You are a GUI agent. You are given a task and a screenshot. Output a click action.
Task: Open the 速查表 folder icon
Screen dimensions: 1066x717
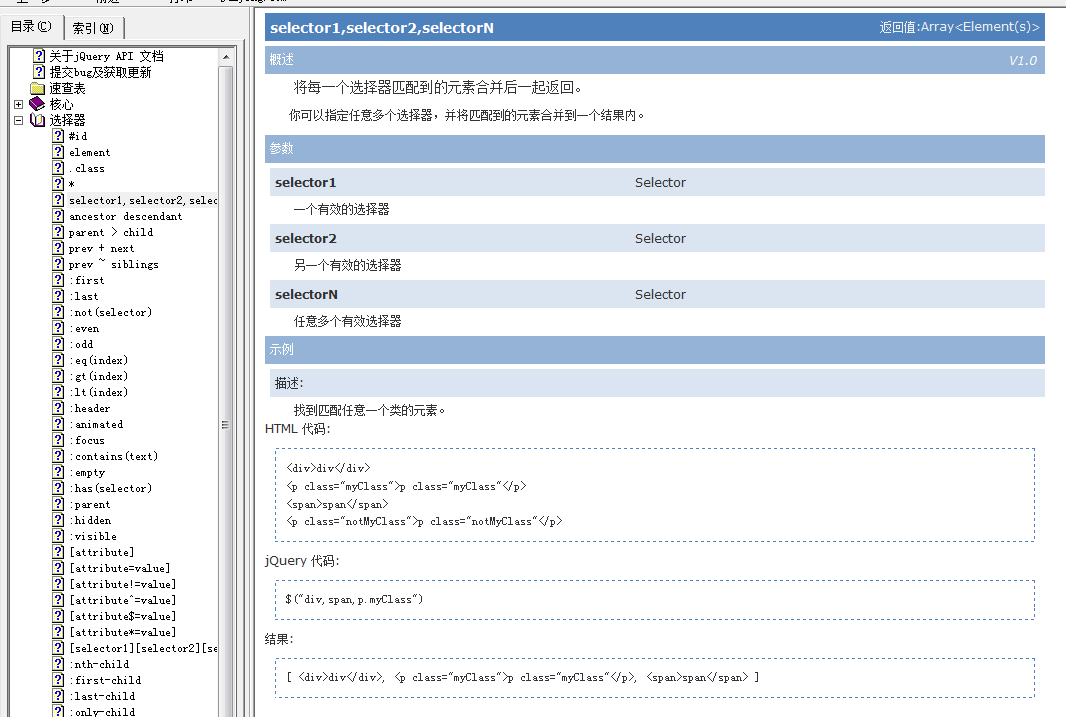pos(37,88)
